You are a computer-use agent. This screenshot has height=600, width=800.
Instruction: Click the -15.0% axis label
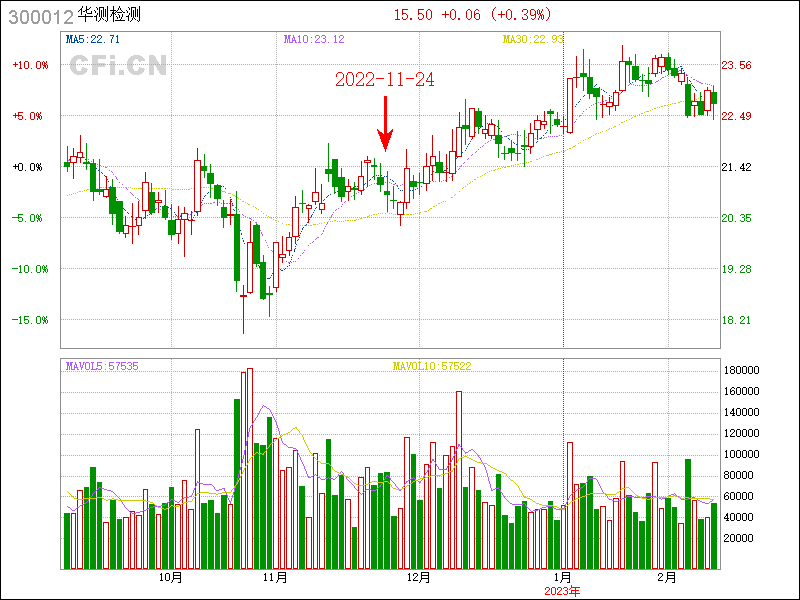pyautogui.click(x=31, y=320)
